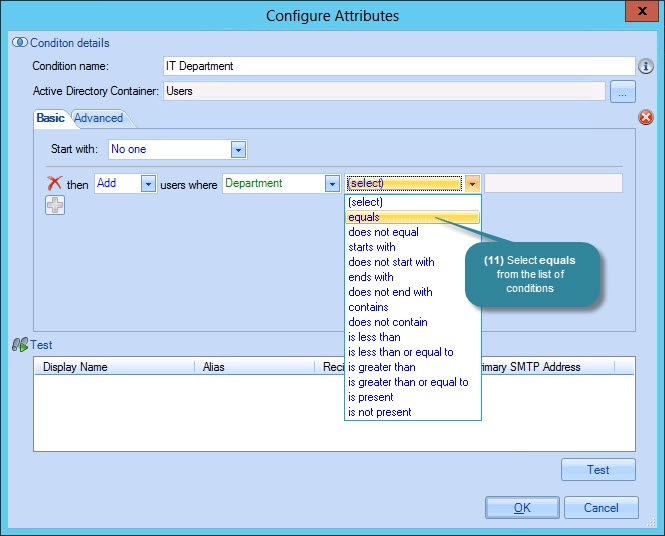
Task: Select the (select) option in list
Action: click(x=413, y=202)
